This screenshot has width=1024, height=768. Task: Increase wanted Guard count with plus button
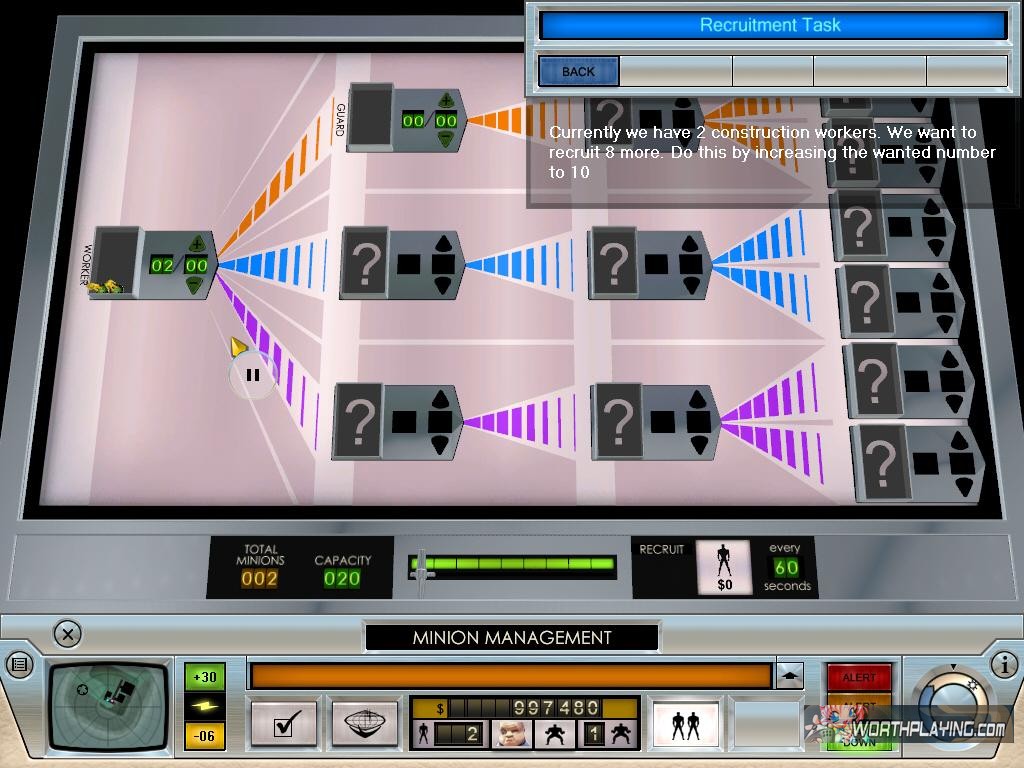point(445,100)
